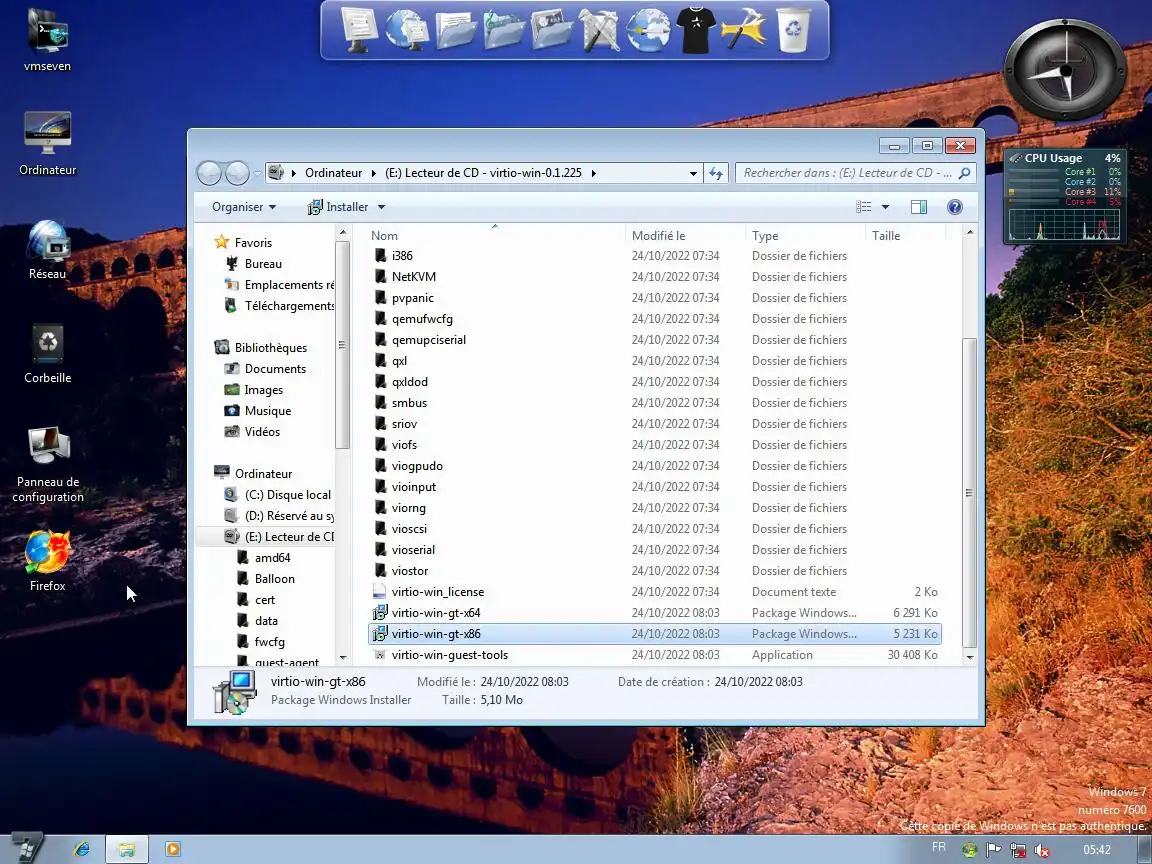Sort by the Type column header

click(805, 236)
